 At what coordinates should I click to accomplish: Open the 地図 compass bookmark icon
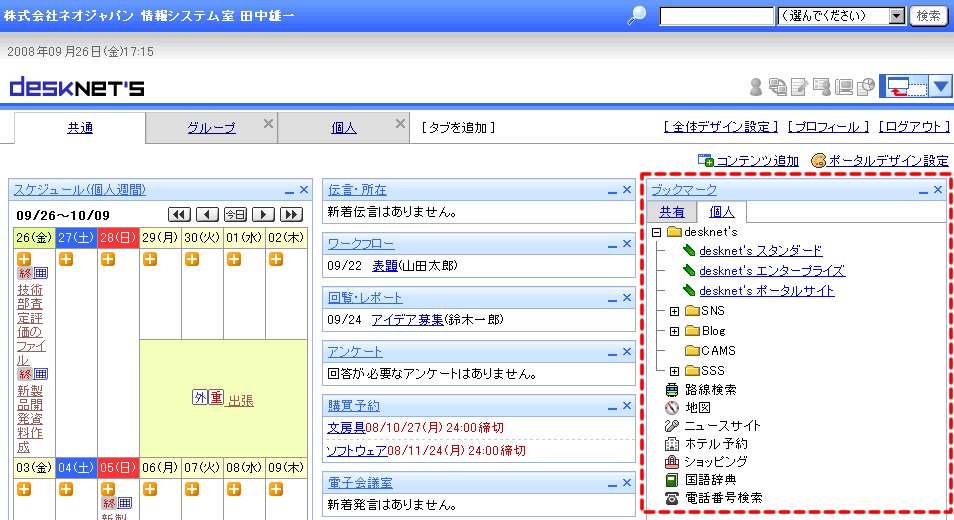click(672, 408)
